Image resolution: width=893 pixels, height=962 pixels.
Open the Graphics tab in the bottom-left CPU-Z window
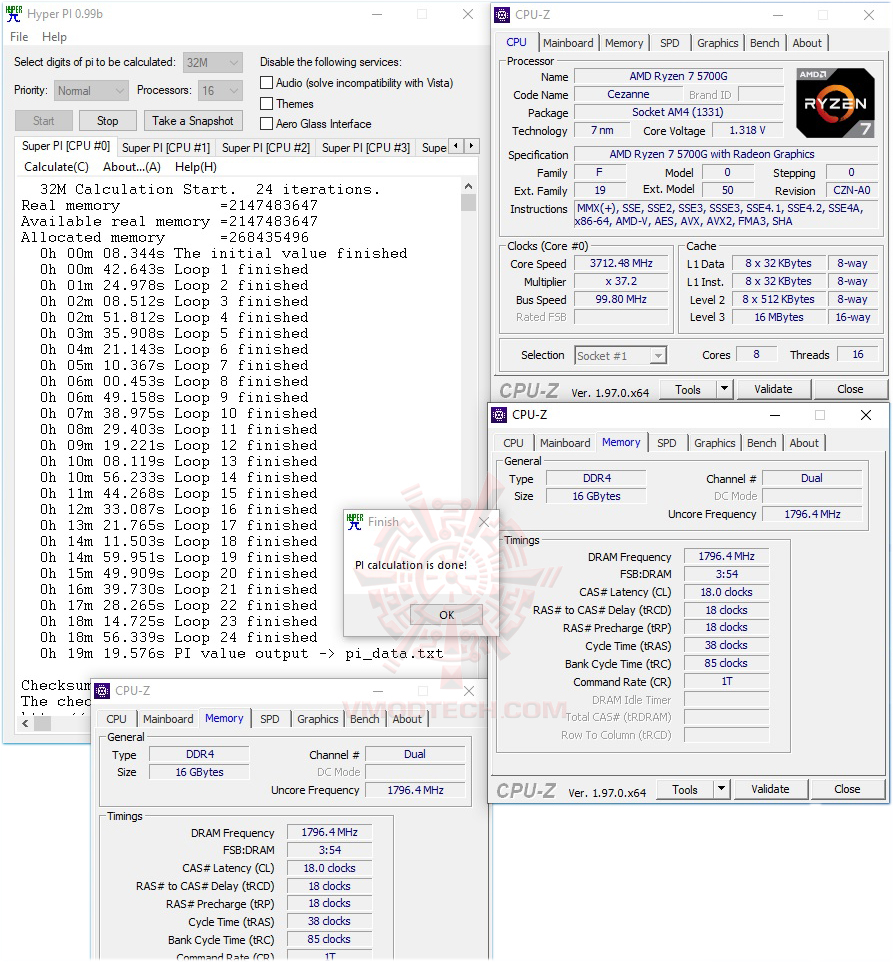click(x=317, y=719)
